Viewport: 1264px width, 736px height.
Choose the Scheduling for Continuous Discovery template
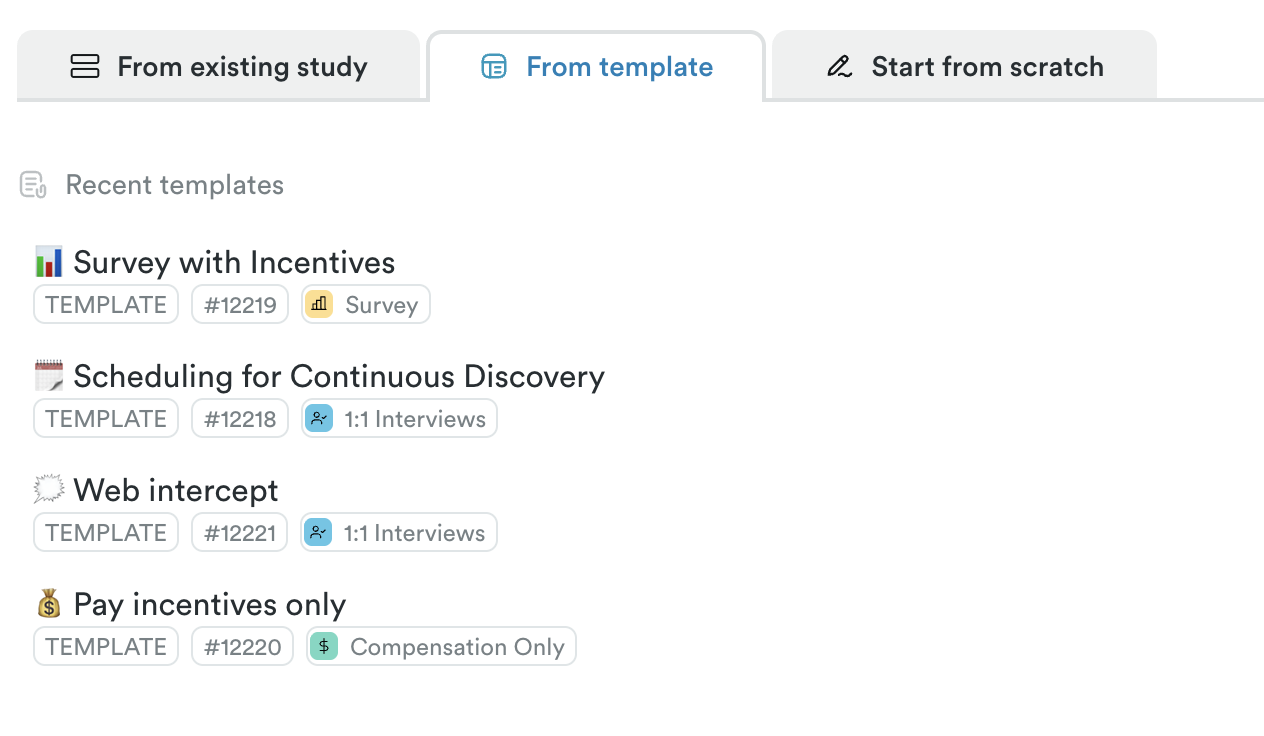click(339, 376)
